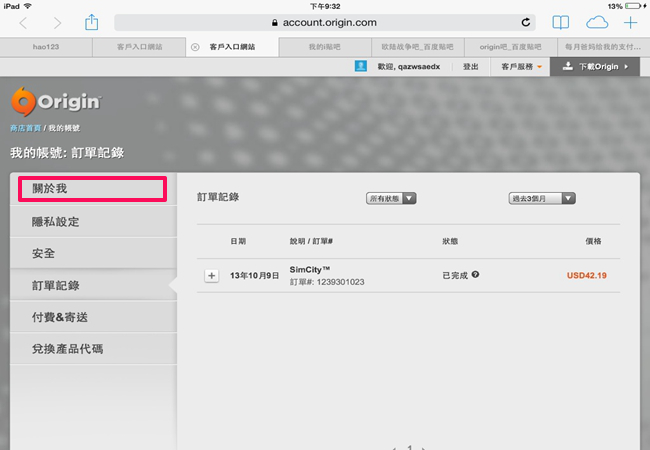Open the 過去3個月 date range dropdown
Viewport: 650px width, 450px height.
pyautogui.click(x=542, y=198)
